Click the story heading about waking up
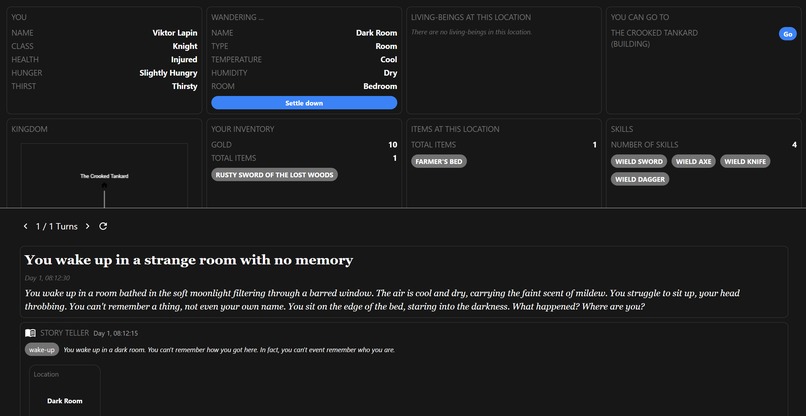The image size is (806, 416). click(189, 260)
